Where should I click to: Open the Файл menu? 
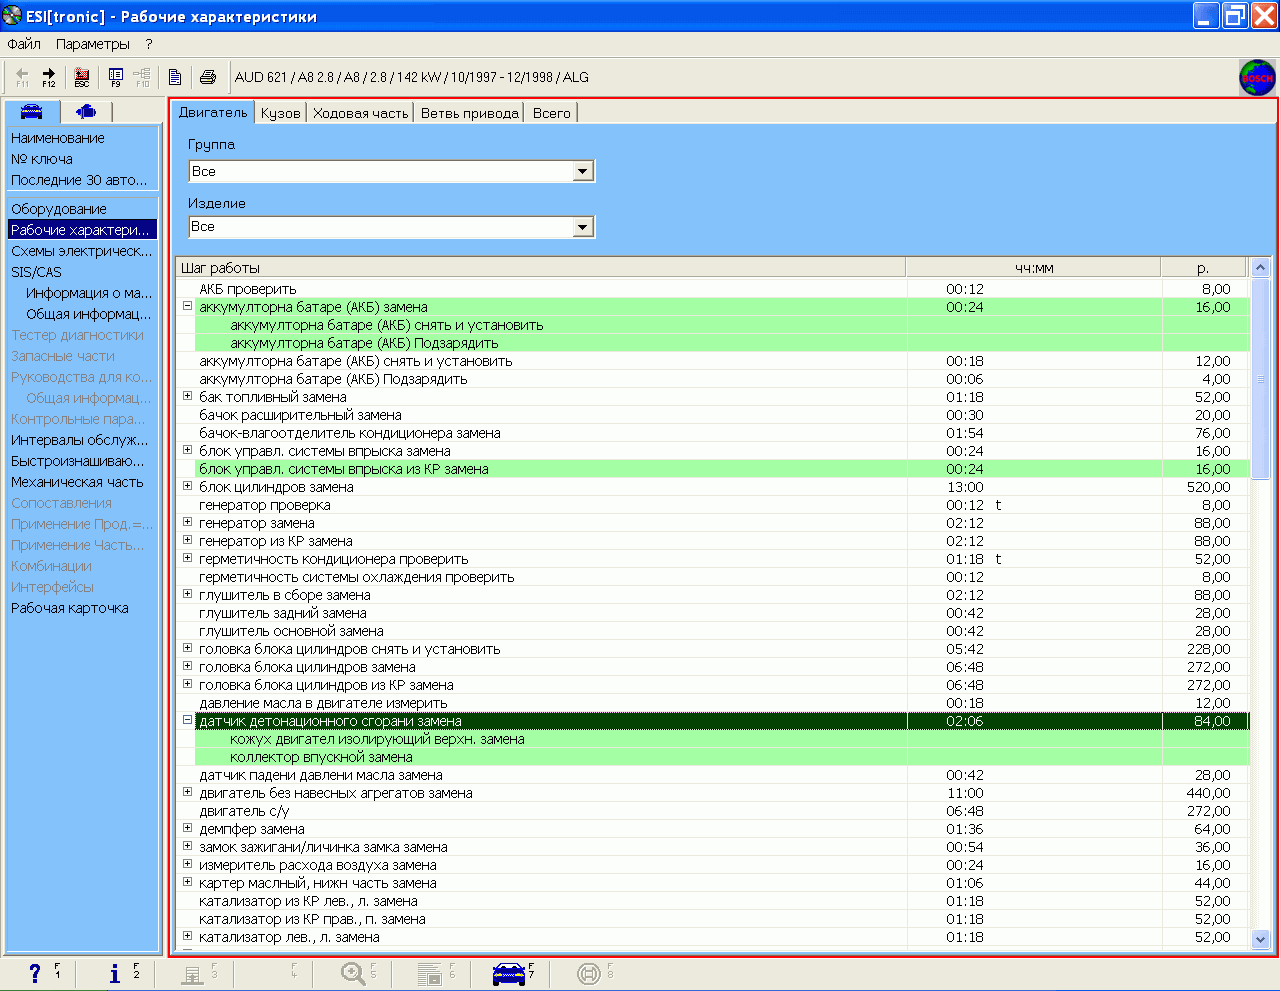(24, 44)
